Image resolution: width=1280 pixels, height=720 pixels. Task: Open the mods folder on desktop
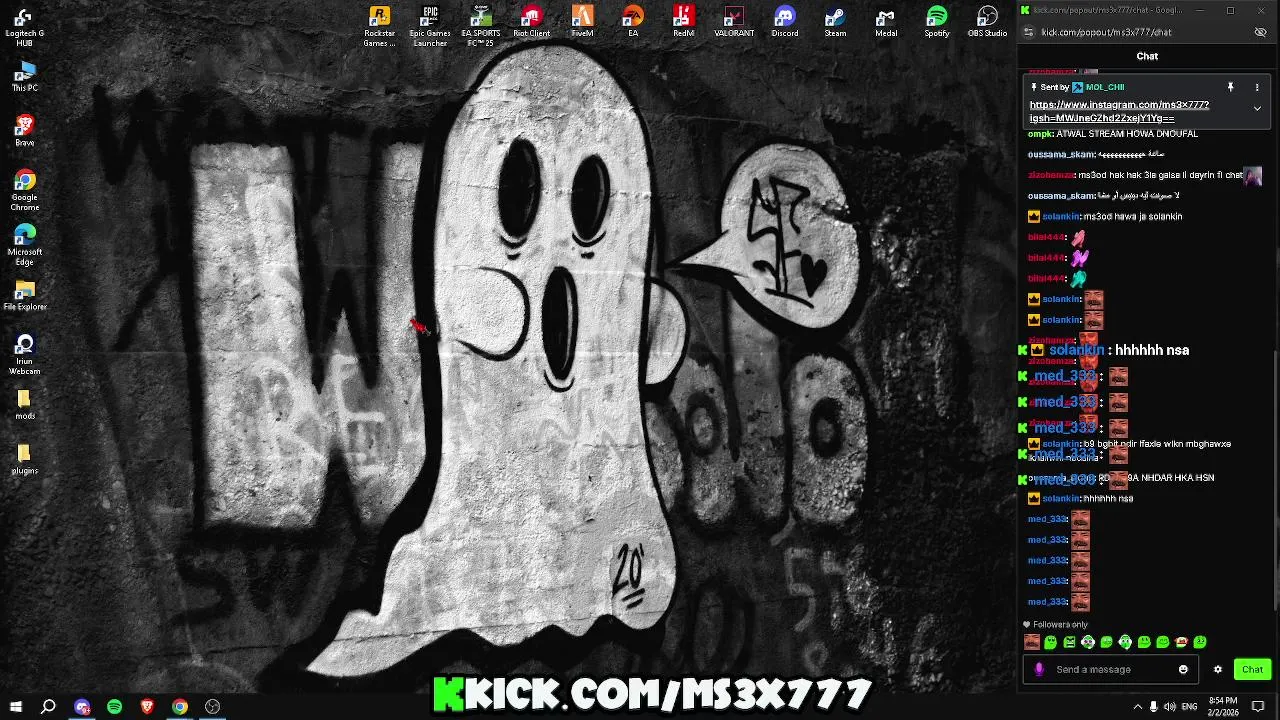click(x=24, y=404)
